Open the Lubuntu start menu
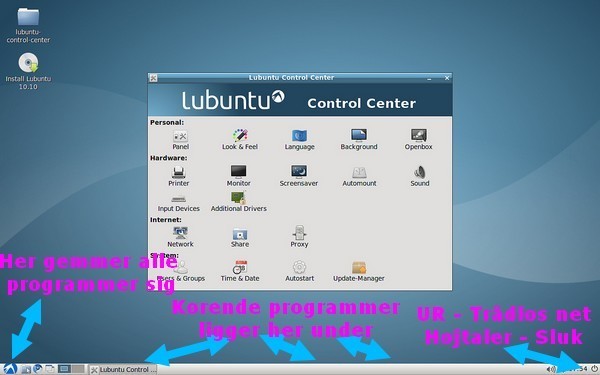Viewport: 600px width, 375px height. [x=10, y=369]
